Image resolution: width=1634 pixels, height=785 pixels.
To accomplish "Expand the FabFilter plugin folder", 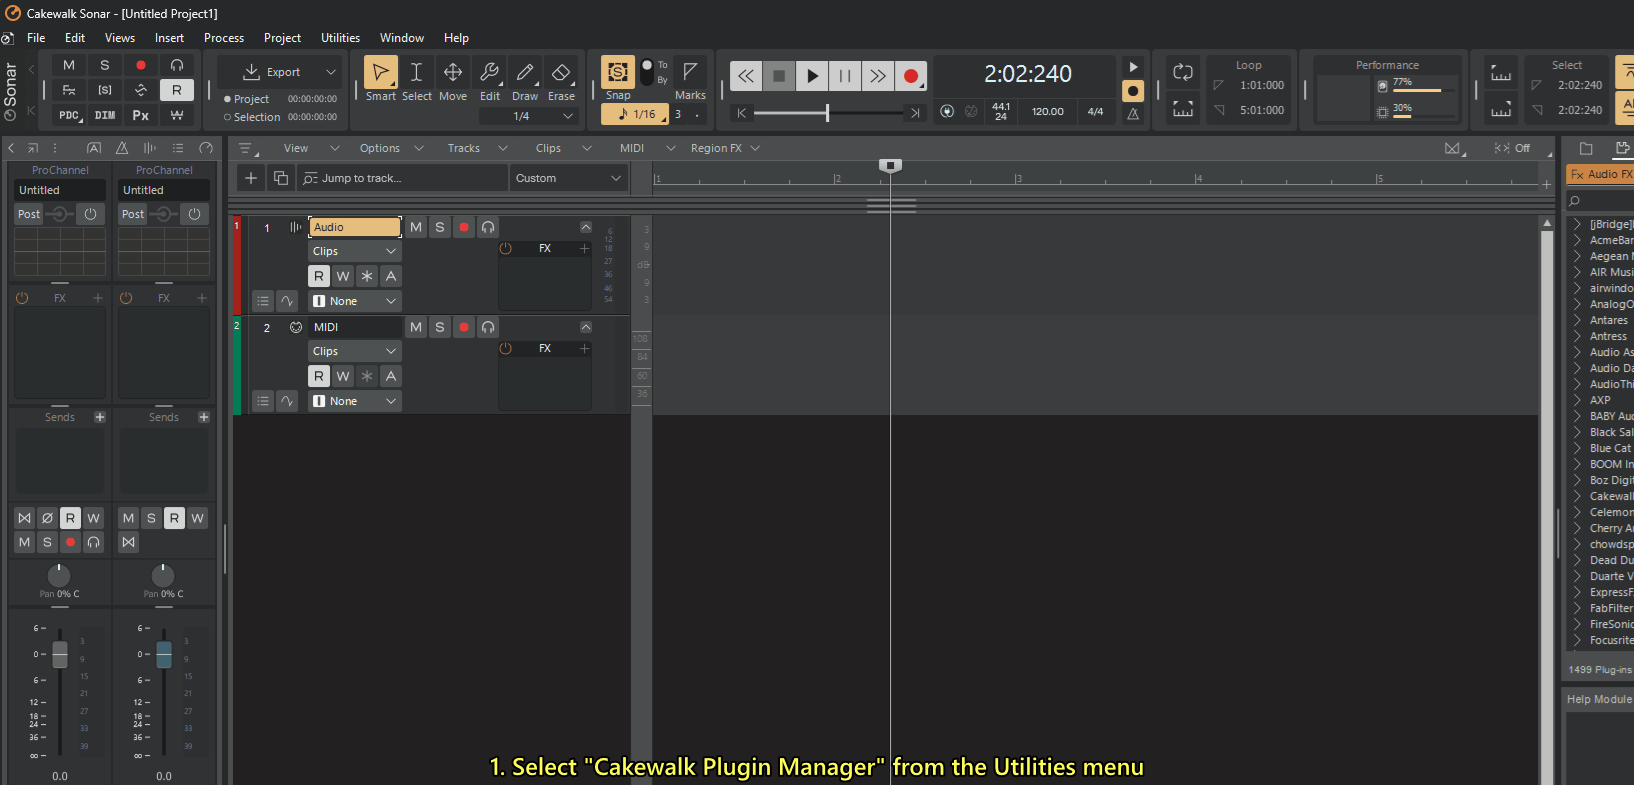I will click(x=1577, y=608).
